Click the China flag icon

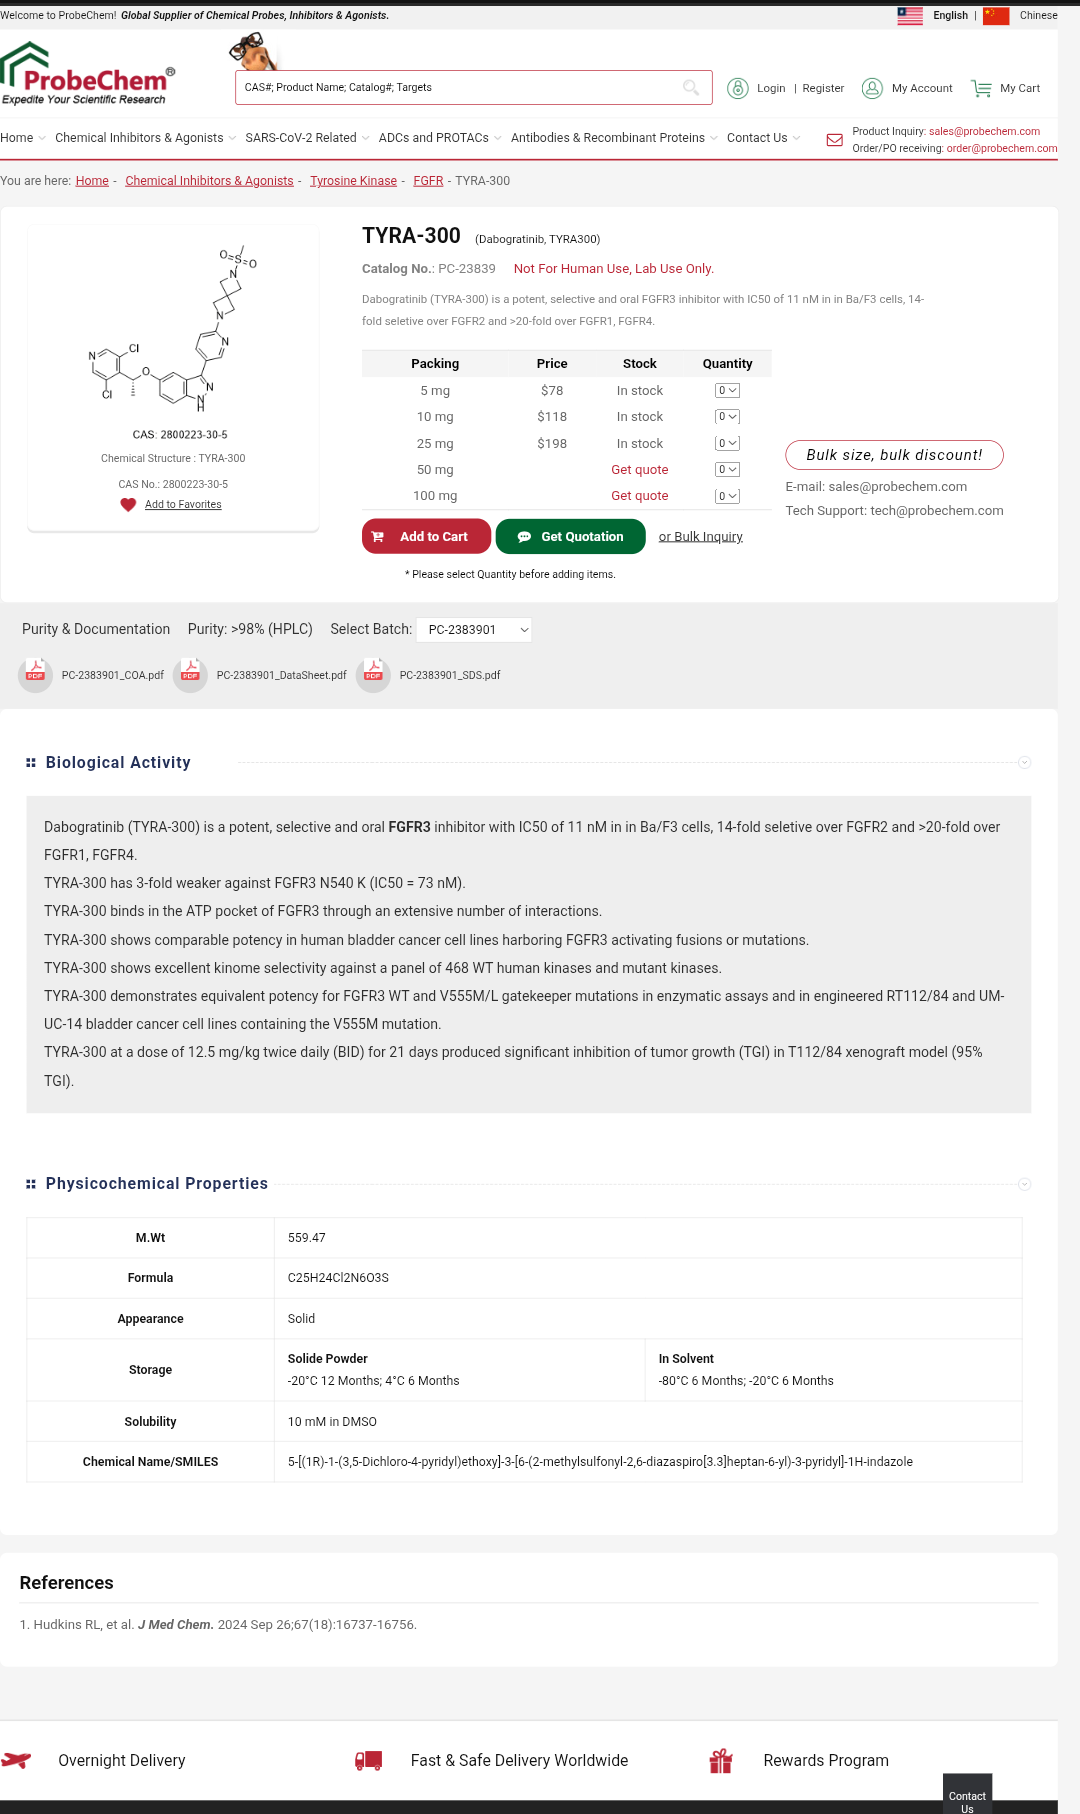(x=996, y=15)
